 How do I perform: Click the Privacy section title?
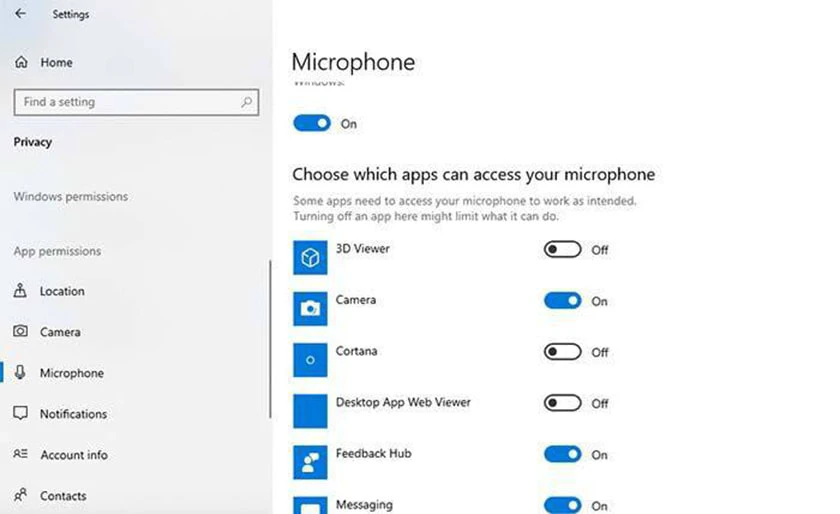tap(33, 142)
